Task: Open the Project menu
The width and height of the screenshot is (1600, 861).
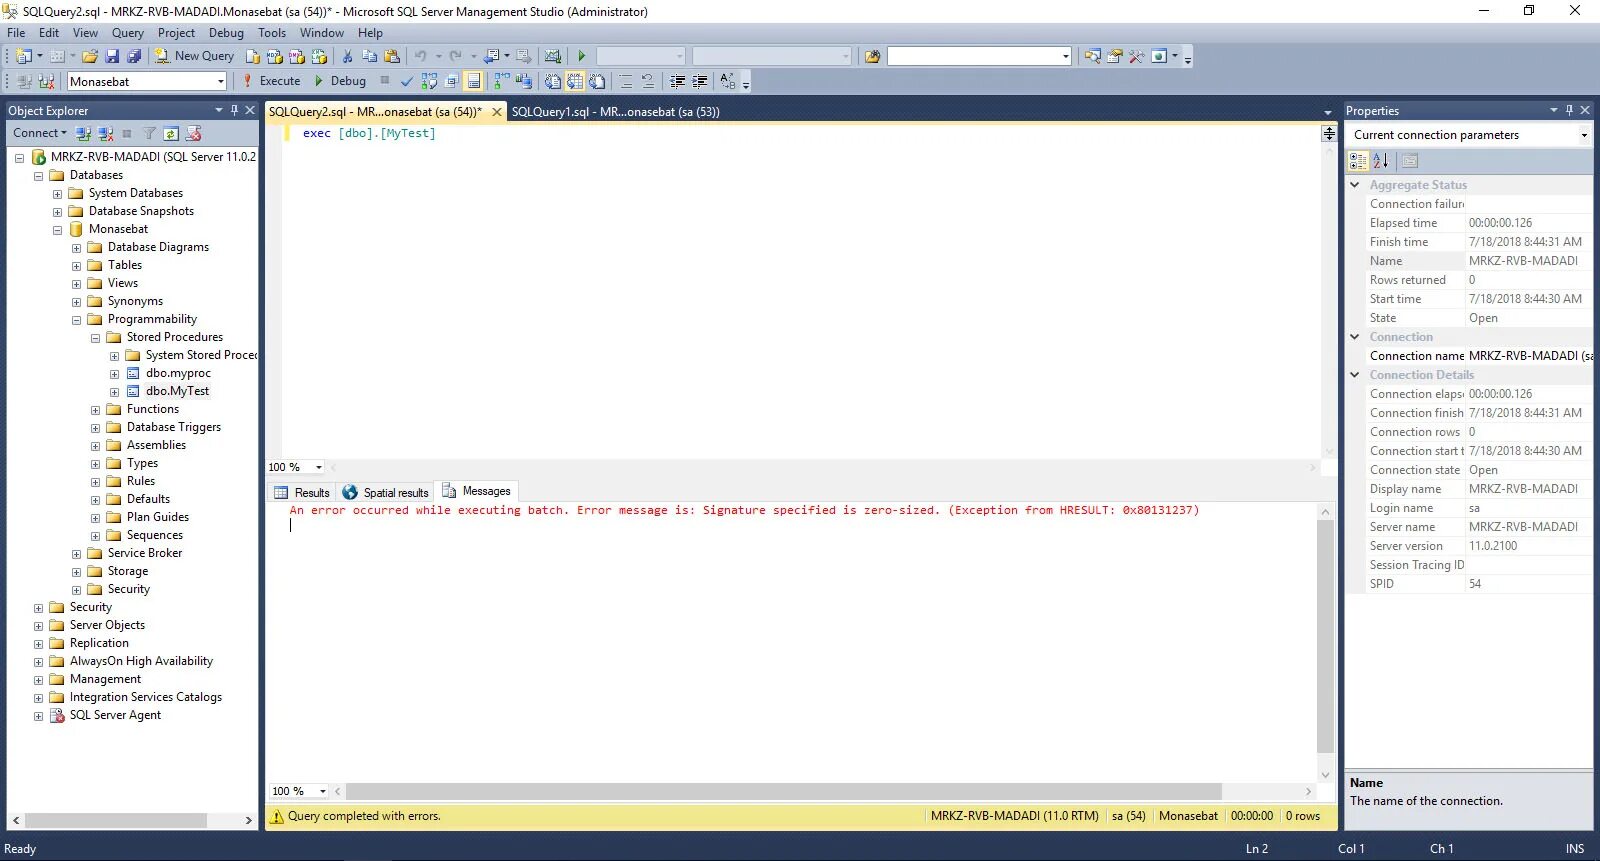Action: (176, 33)
